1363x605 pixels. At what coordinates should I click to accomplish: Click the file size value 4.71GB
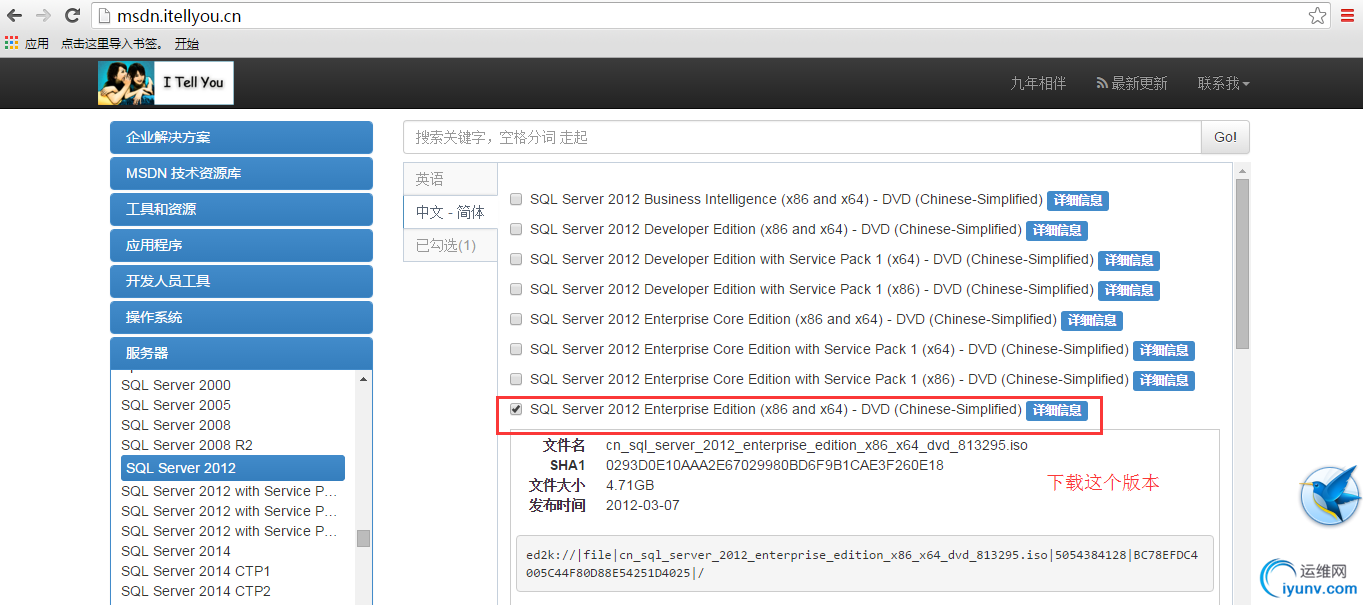[x=630, y=485]
